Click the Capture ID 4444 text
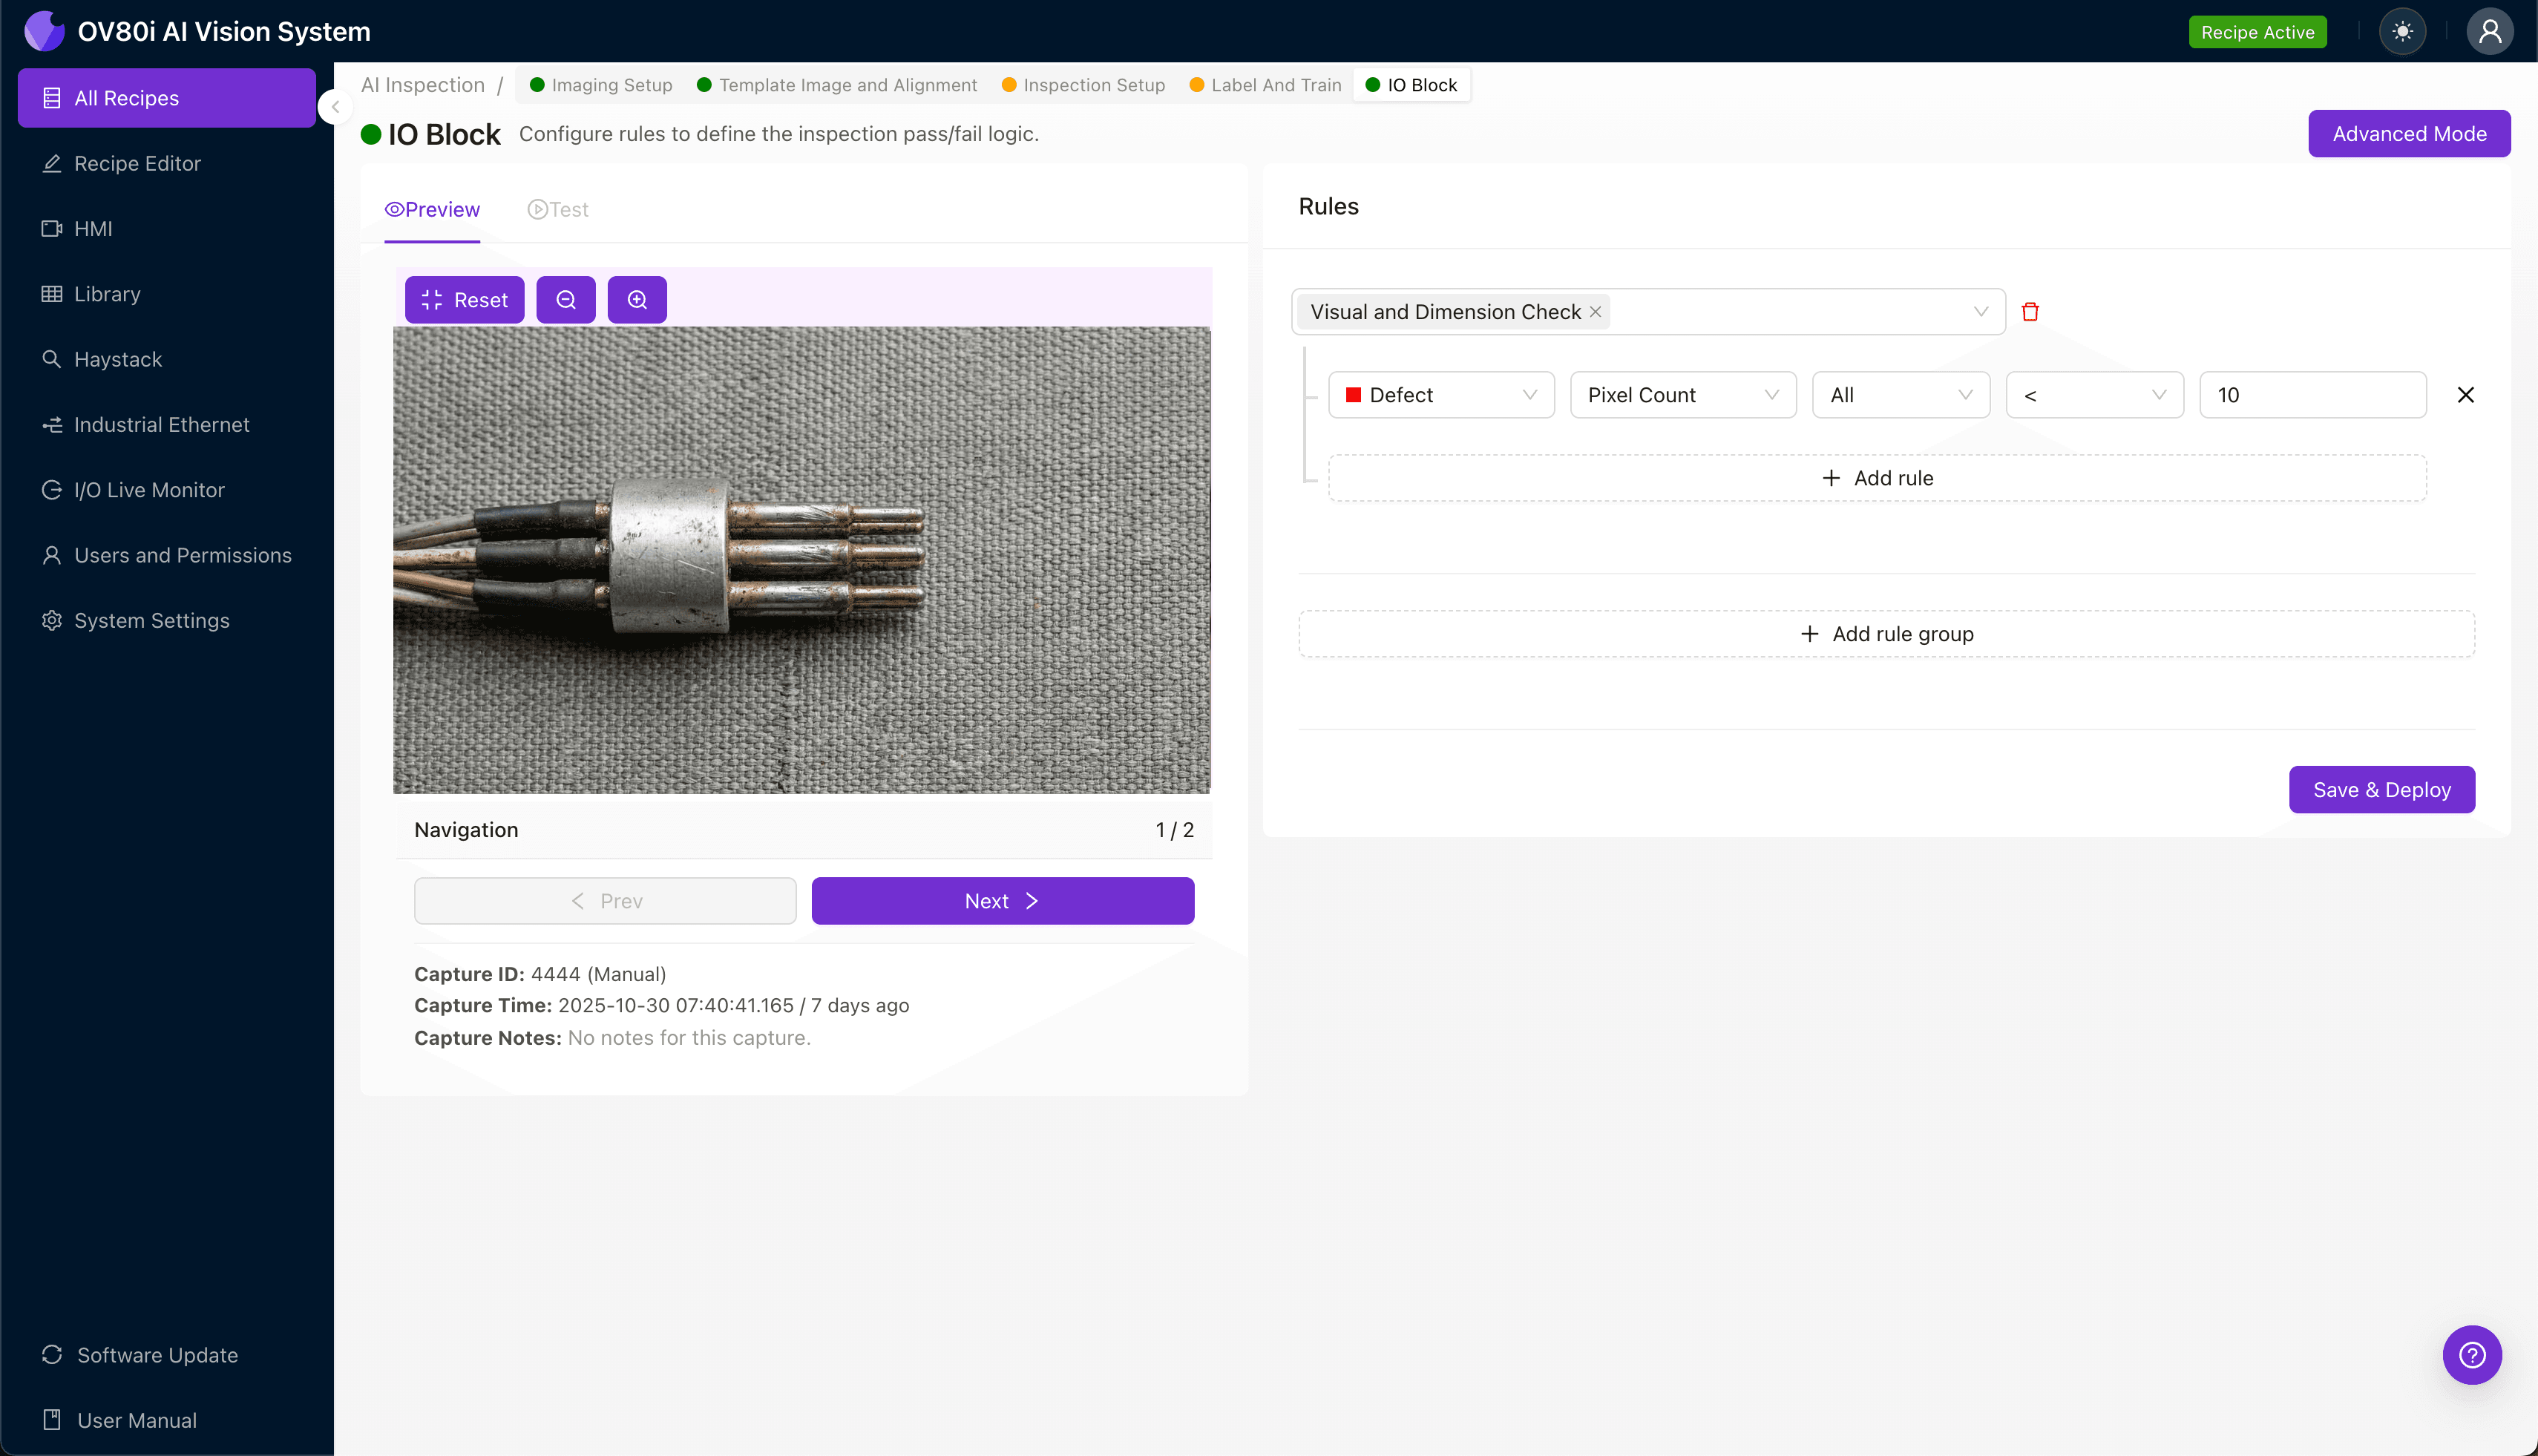Viewport: 2538px width, 1456px height. (x=540, y=974)
